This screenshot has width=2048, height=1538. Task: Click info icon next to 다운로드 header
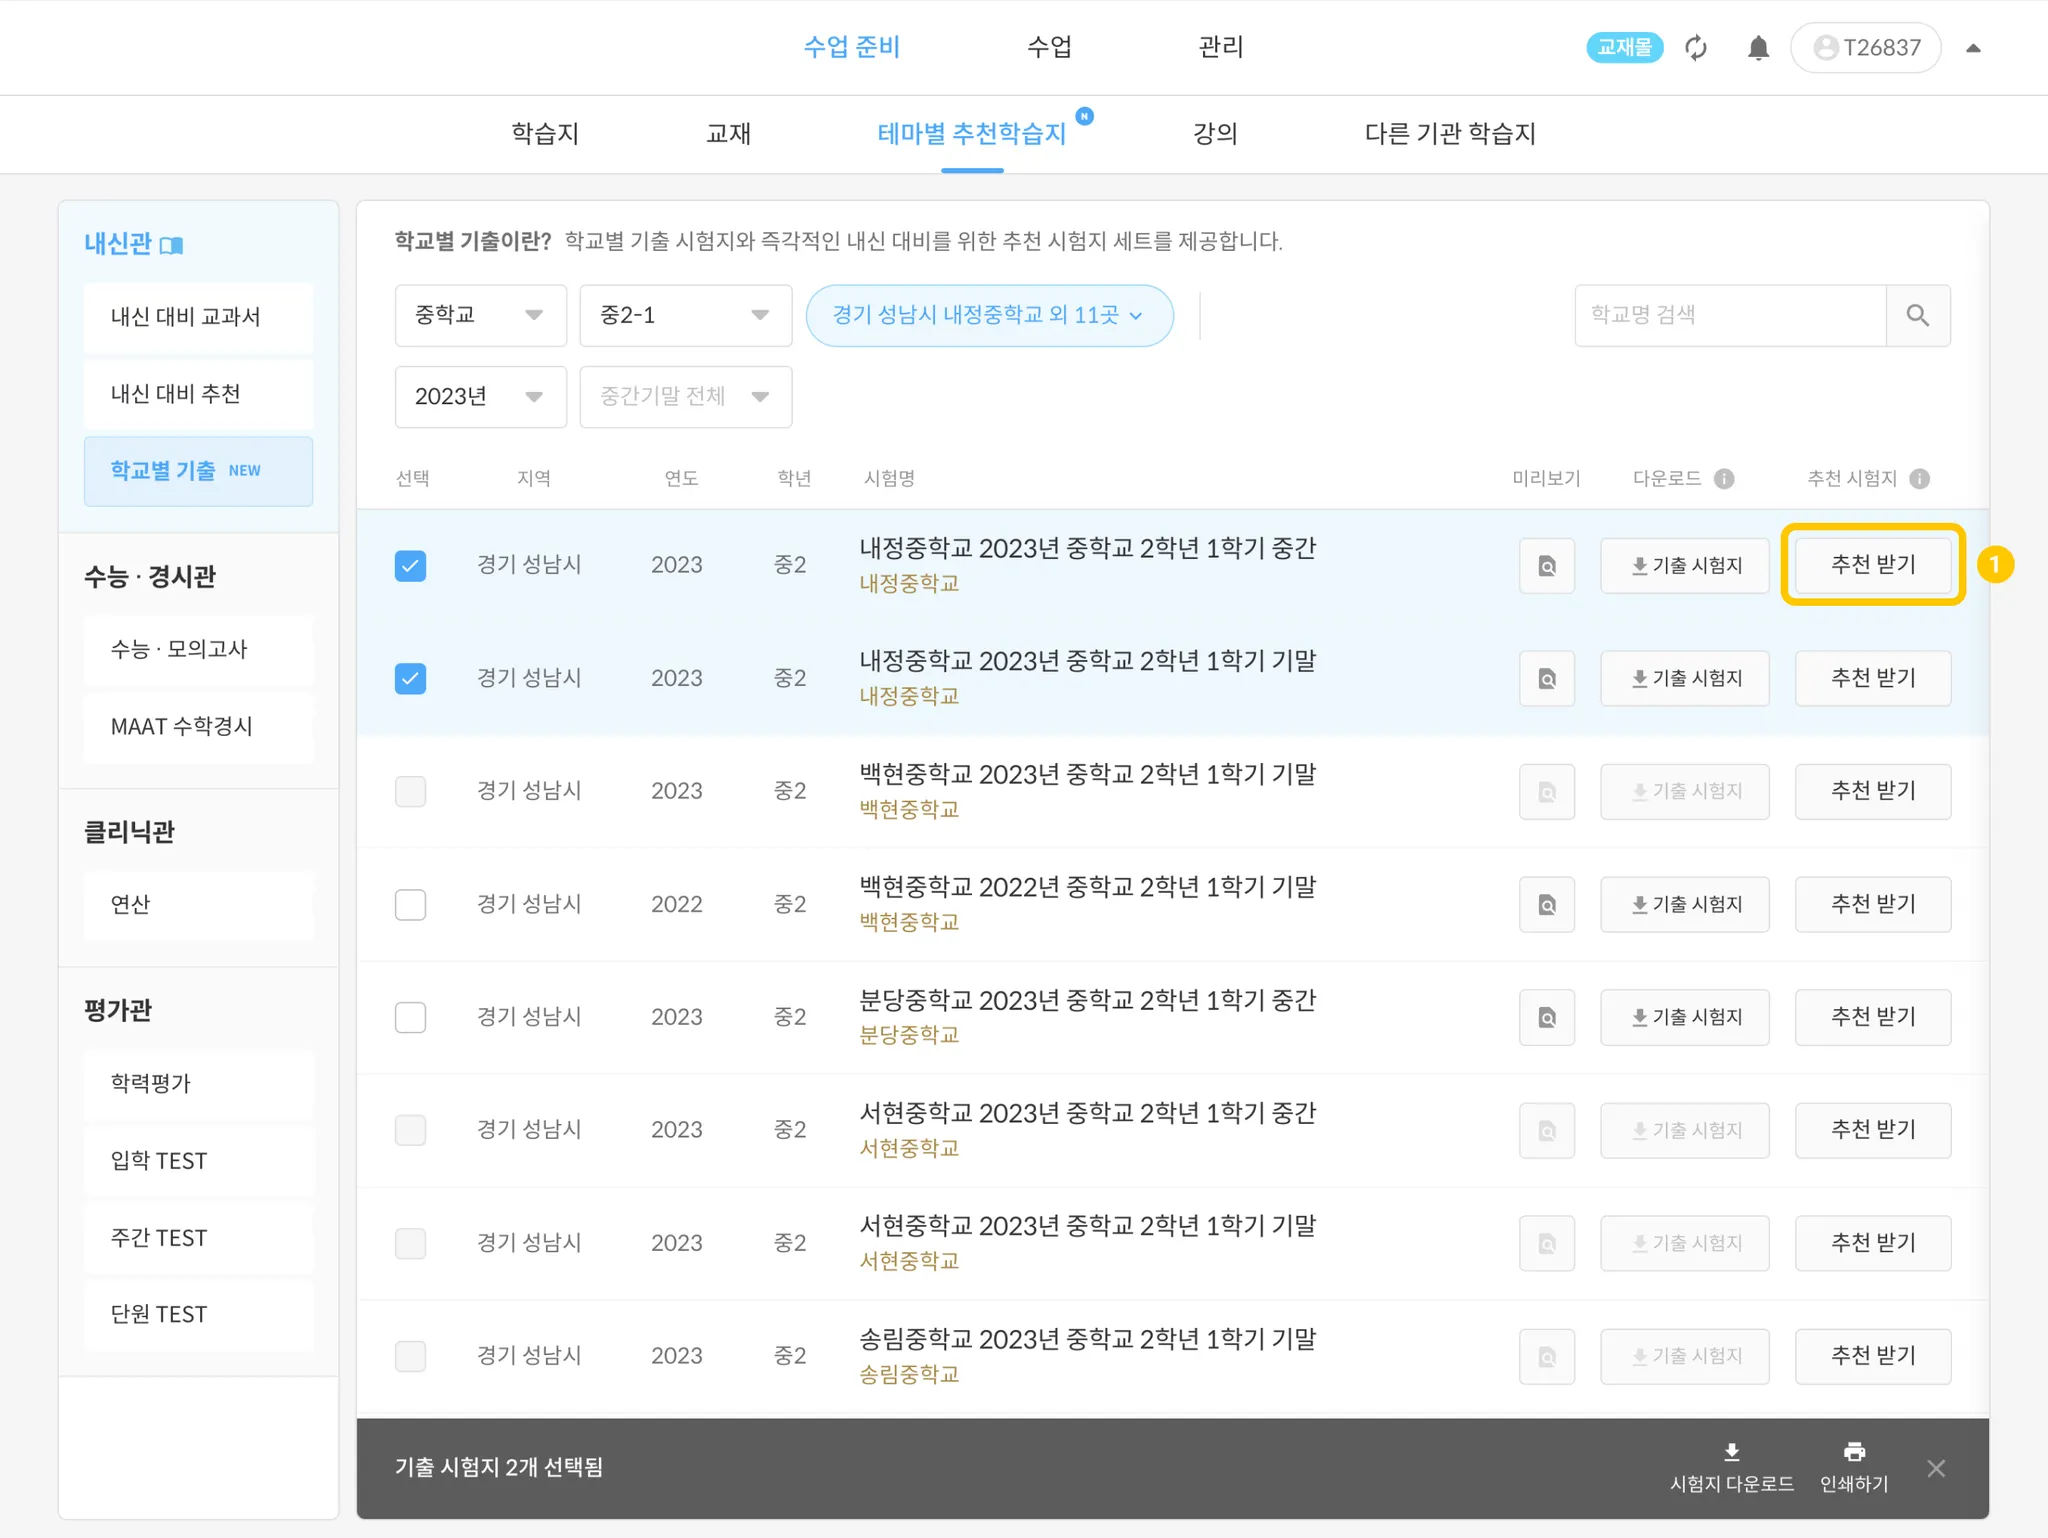(x=1724, y=479)
